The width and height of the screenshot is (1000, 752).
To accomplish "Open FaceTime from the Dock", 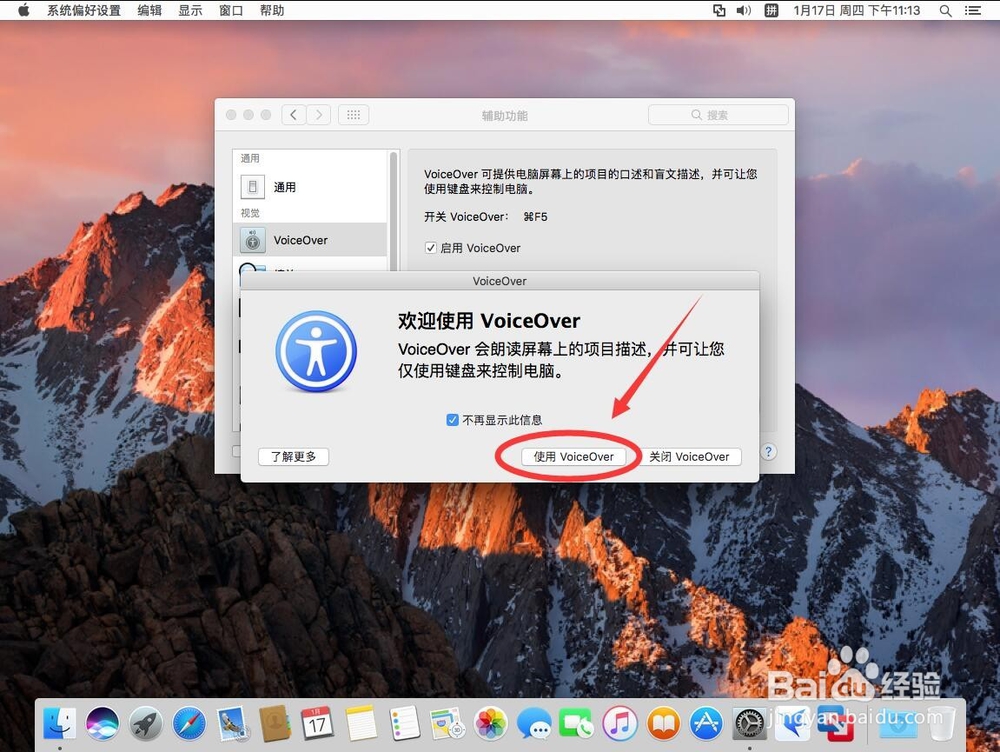I will (x=577, y=724).
